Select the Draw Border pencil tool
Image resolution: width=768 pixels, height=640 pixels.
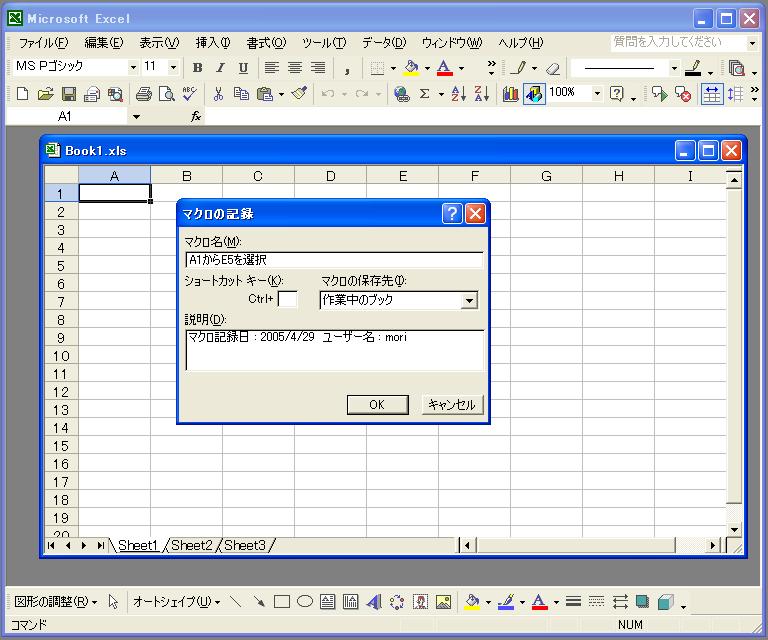pyautogui.click(x=519, y=68)
